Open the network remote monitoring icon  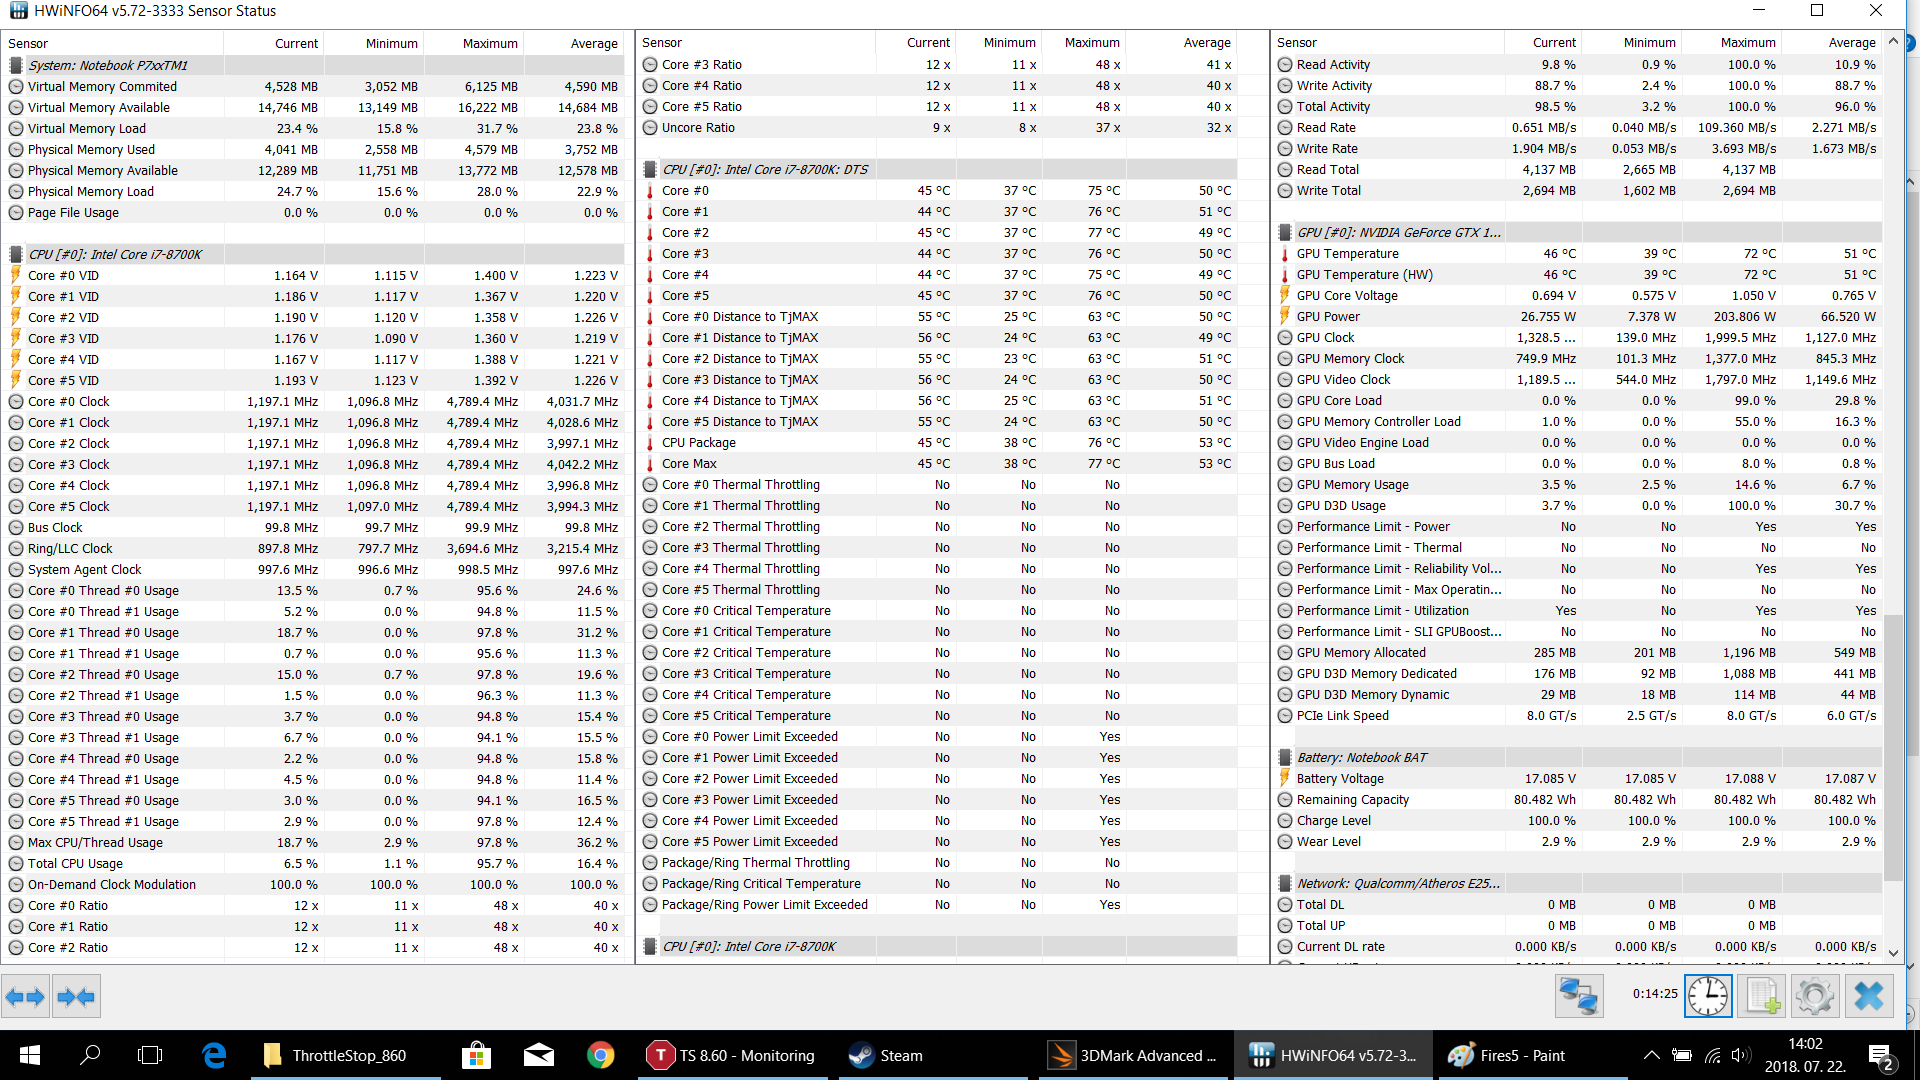point(1580,996)
